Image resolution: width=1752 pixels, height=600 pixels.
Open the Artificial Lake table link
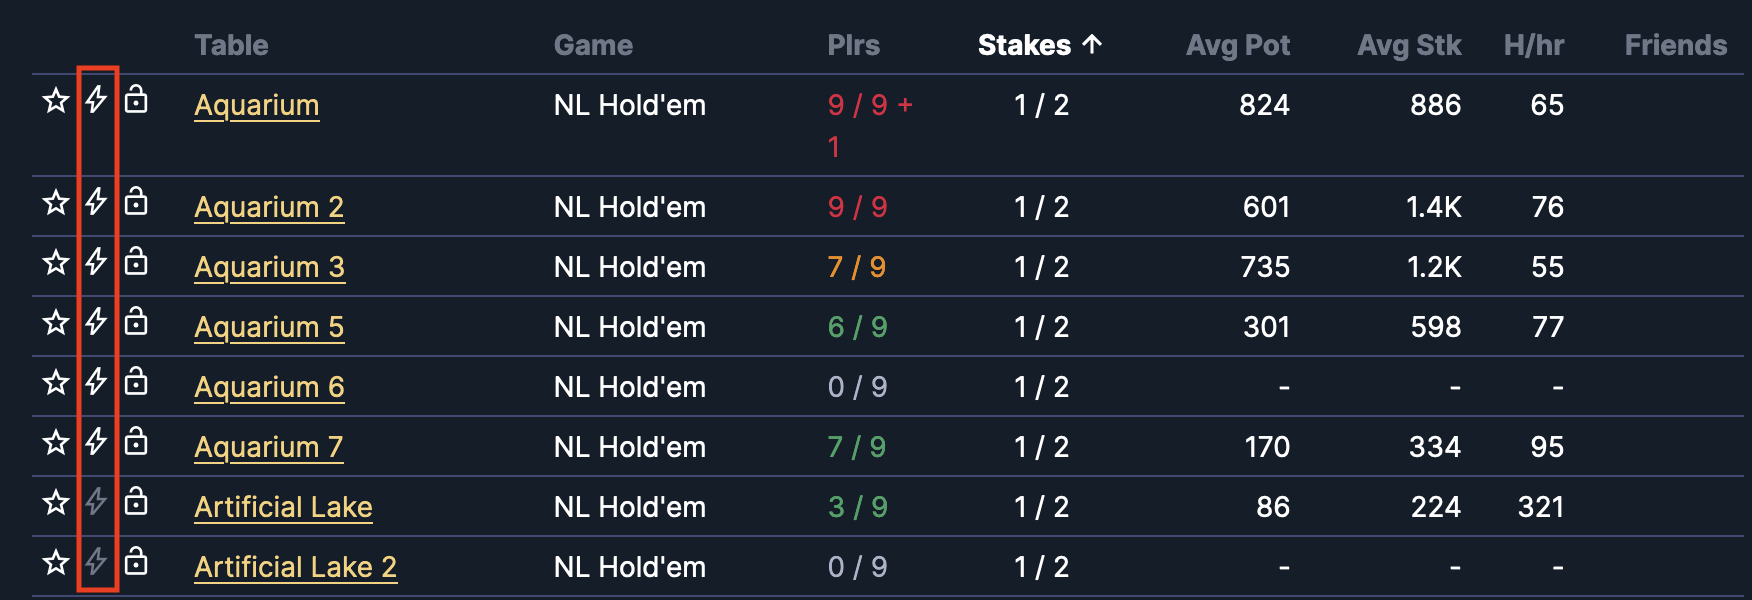coord(283,507)
